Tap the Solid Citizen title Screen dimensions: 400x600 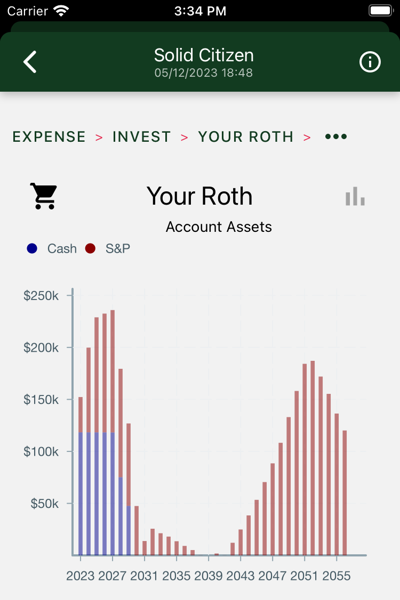coord(204,55)
